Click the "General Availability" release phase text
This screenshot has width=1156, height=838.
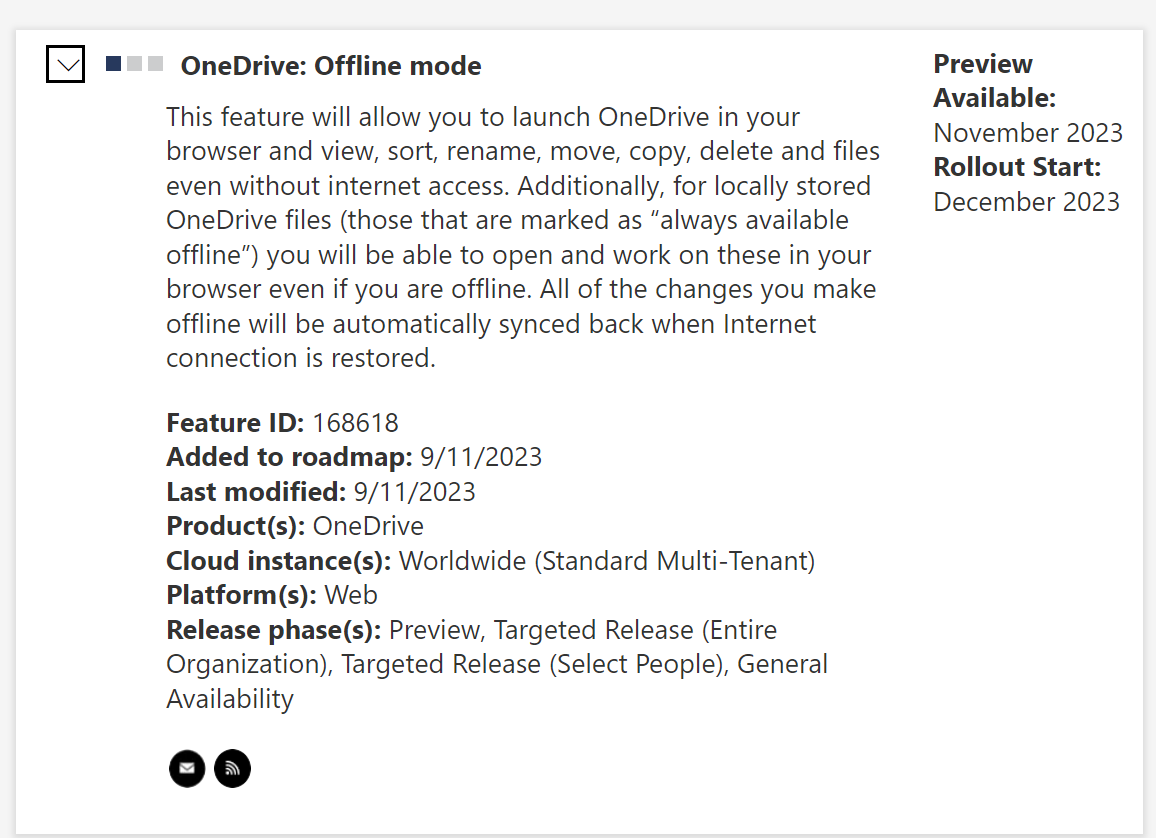782,664
